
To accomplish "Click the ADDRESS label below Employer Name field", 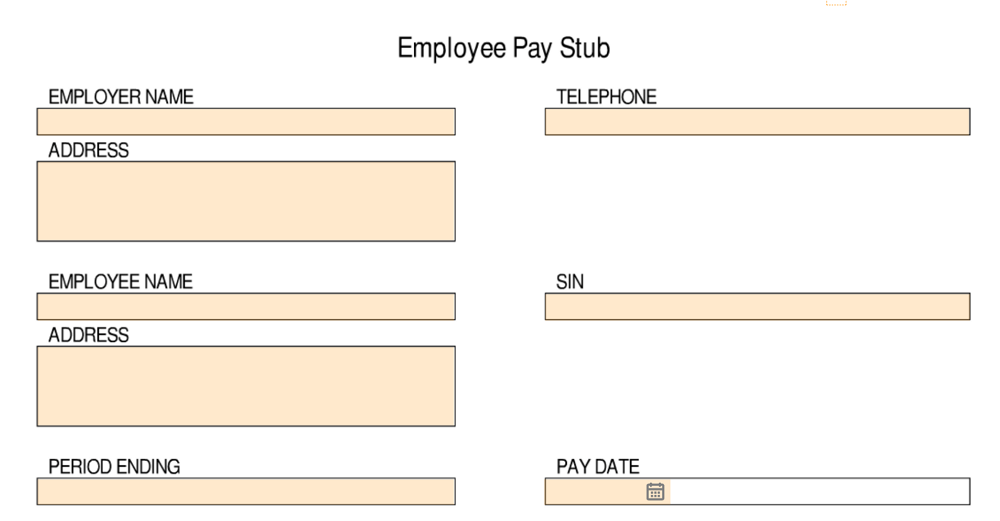I will coord(89,150).
